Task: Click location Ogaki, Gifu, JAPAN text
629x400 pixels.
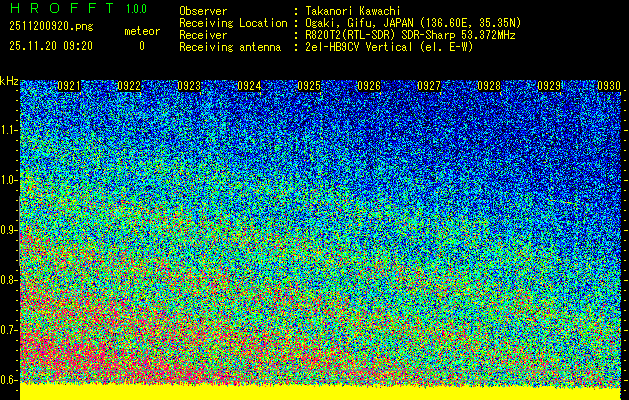Action: (413, 23)
